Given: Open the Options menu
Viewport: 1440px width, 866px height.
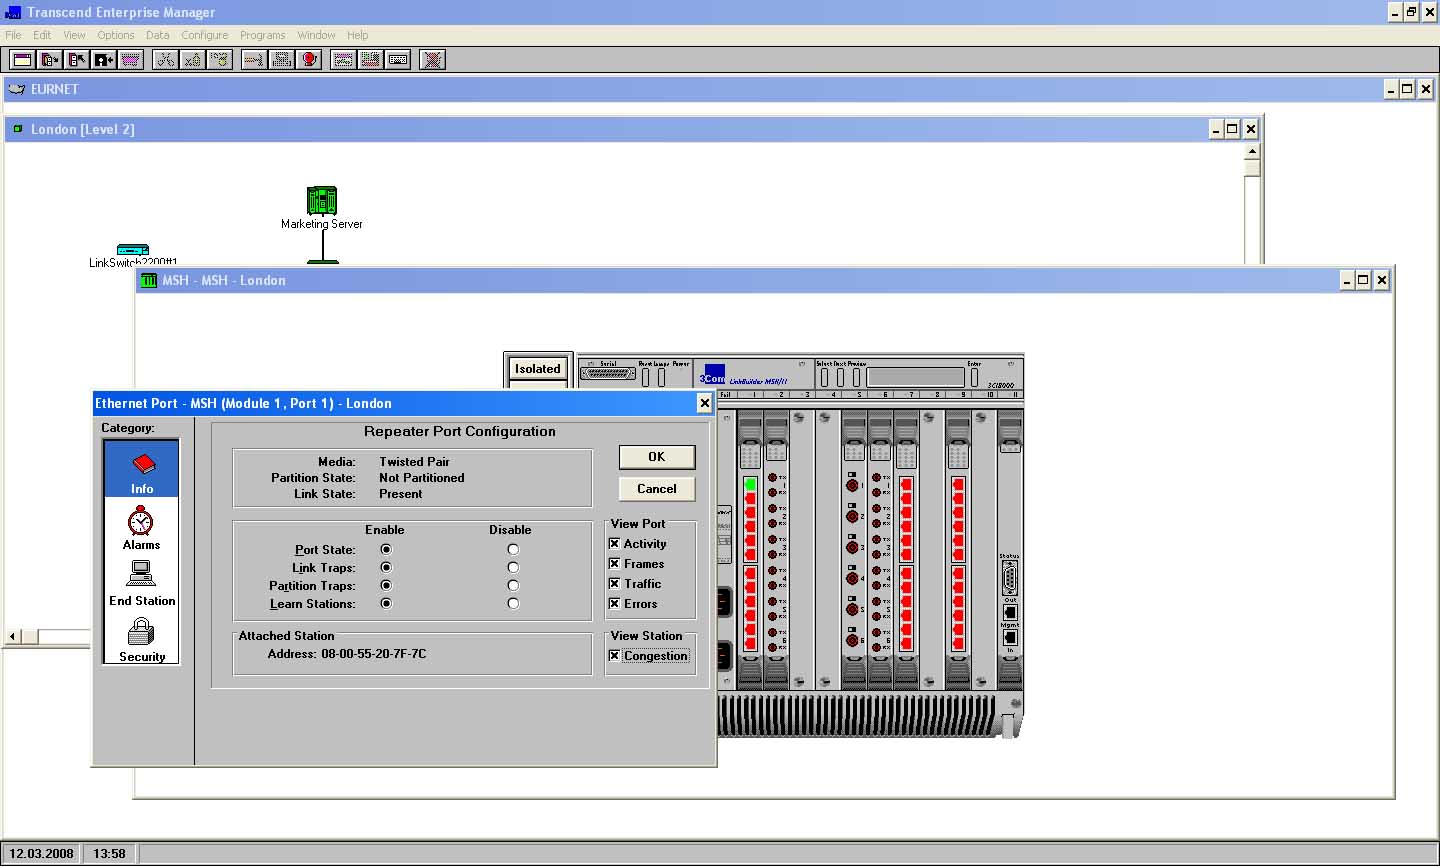Looking at the screenshot, I should 116,35.
